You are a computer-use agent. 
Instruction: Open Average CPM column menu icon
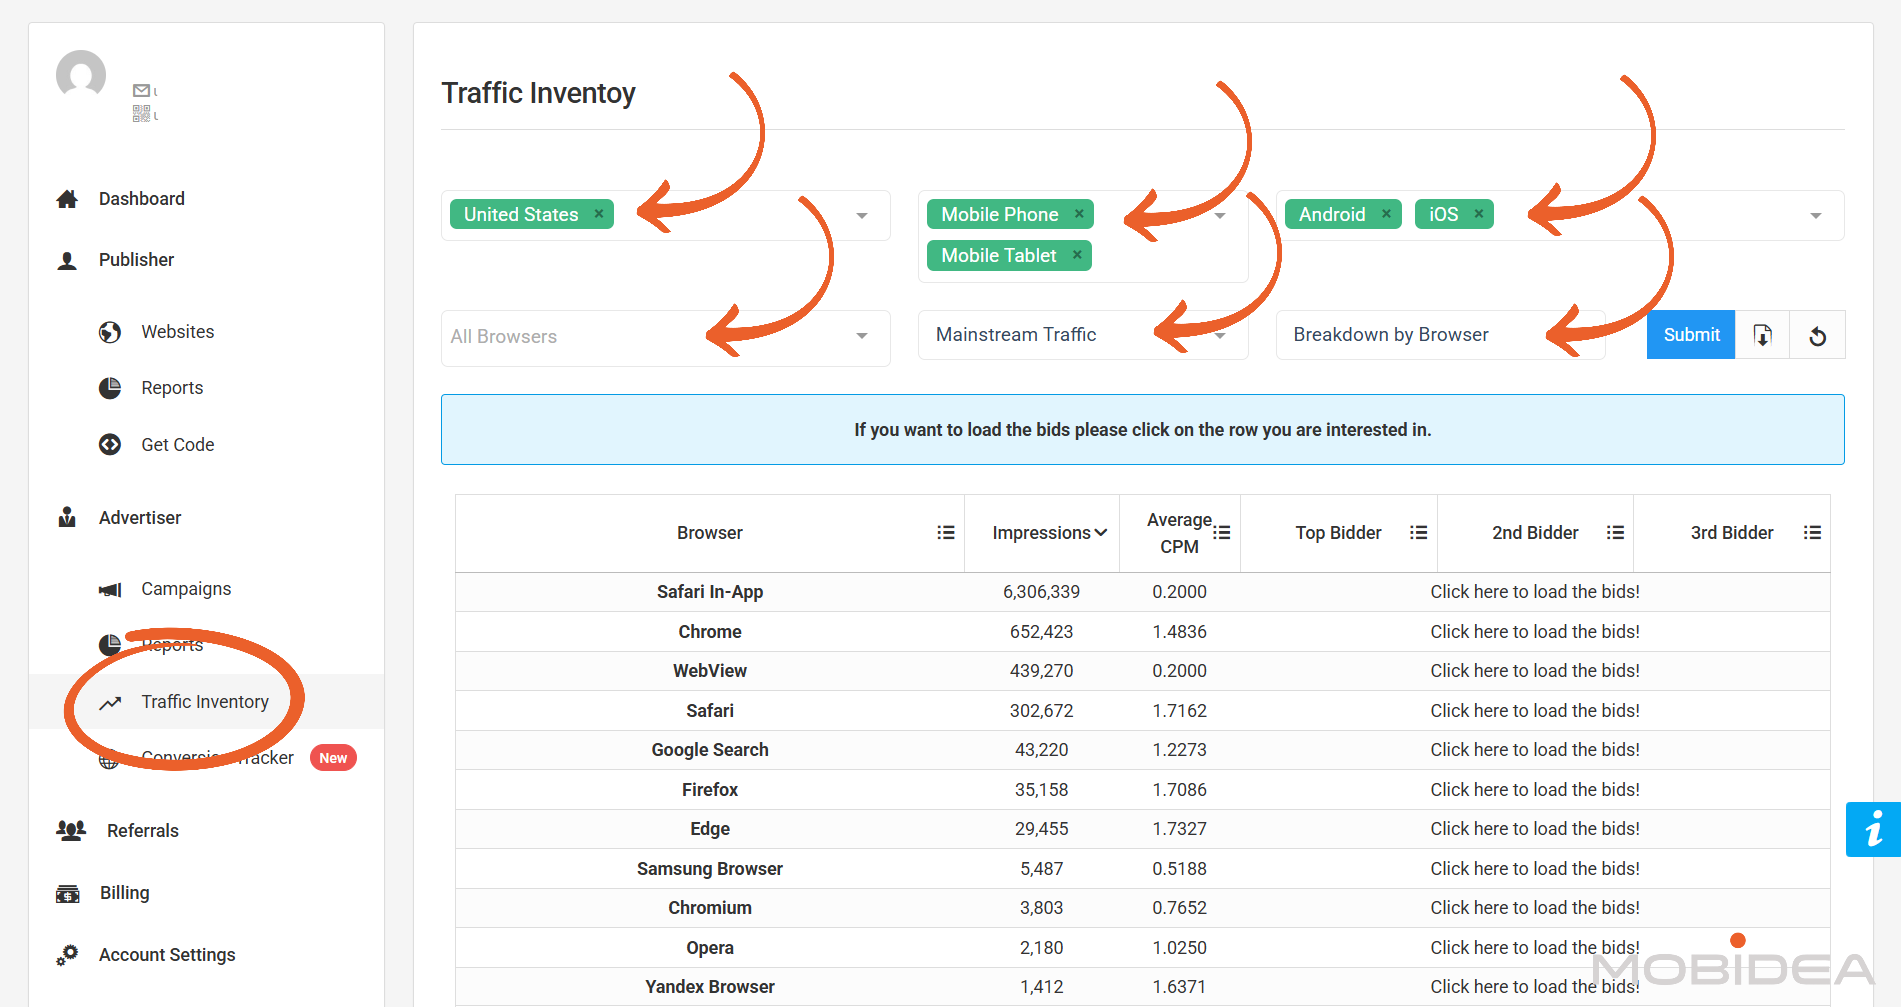(x=1221, y=533)
